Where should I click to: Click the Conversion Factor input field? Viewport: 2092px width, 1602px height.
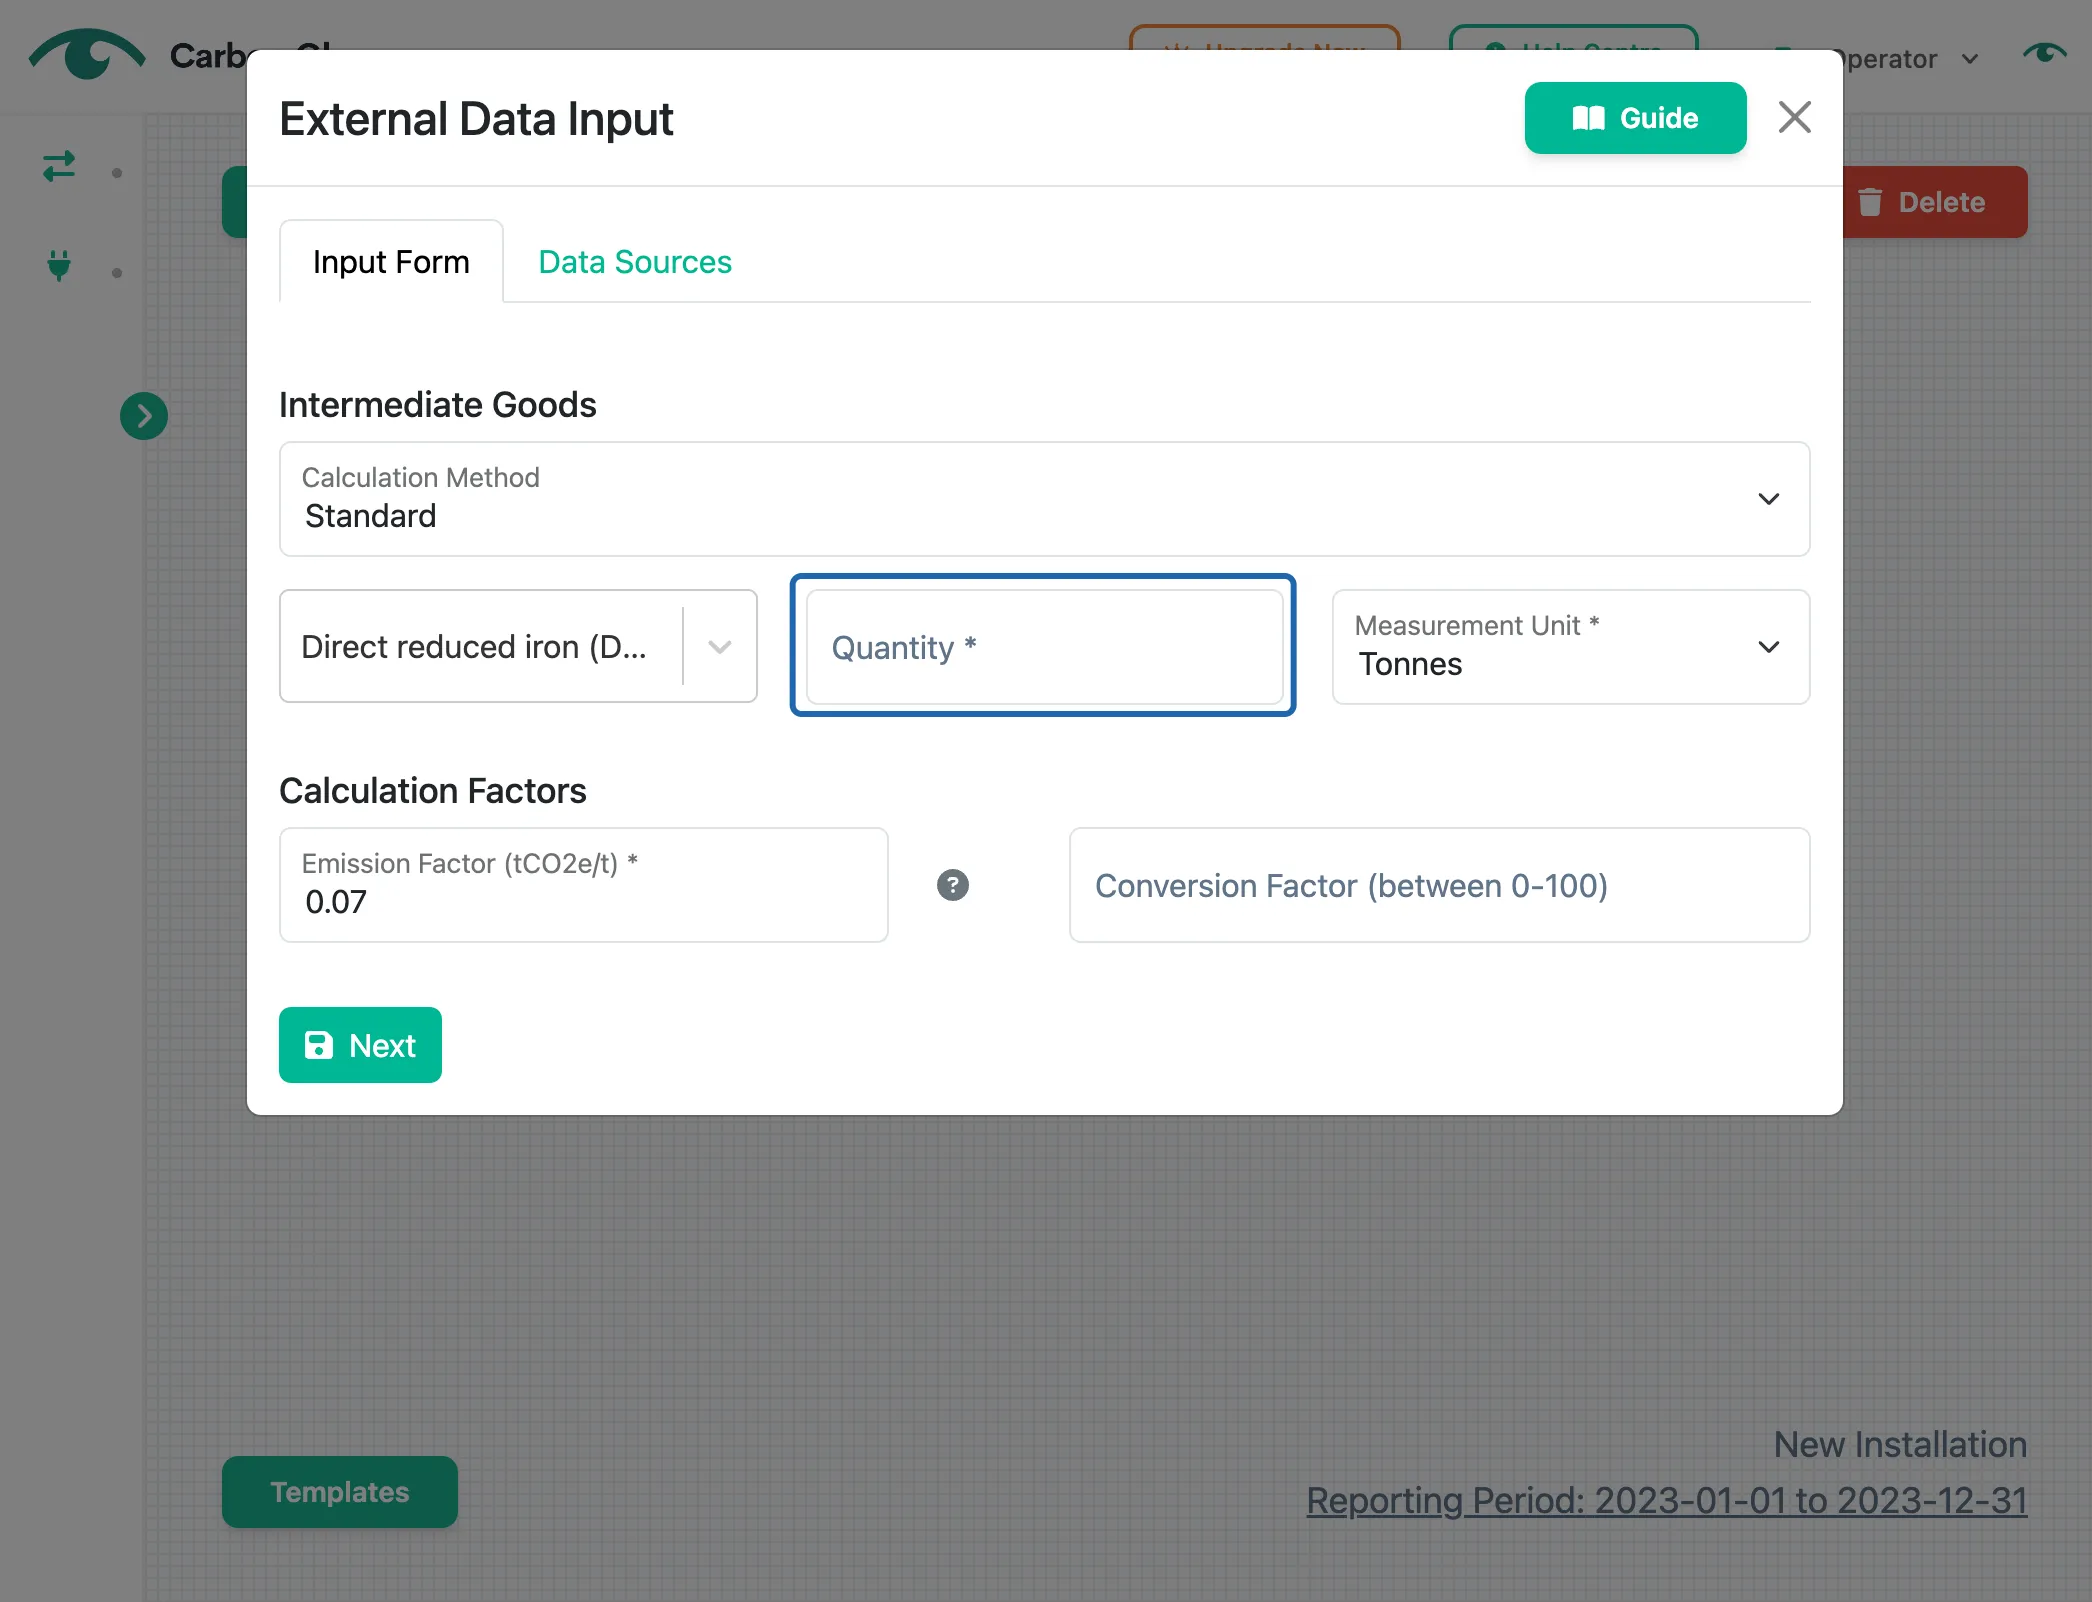(x=1439, y=885)
